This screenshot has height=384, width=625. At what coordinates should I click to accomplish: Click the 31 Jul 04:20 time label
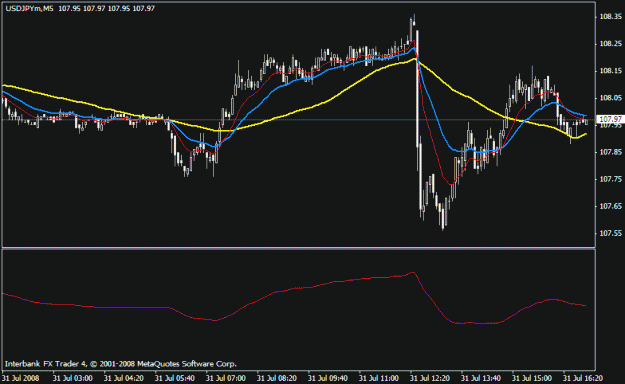pyautogui.click(x=124, y=378)
